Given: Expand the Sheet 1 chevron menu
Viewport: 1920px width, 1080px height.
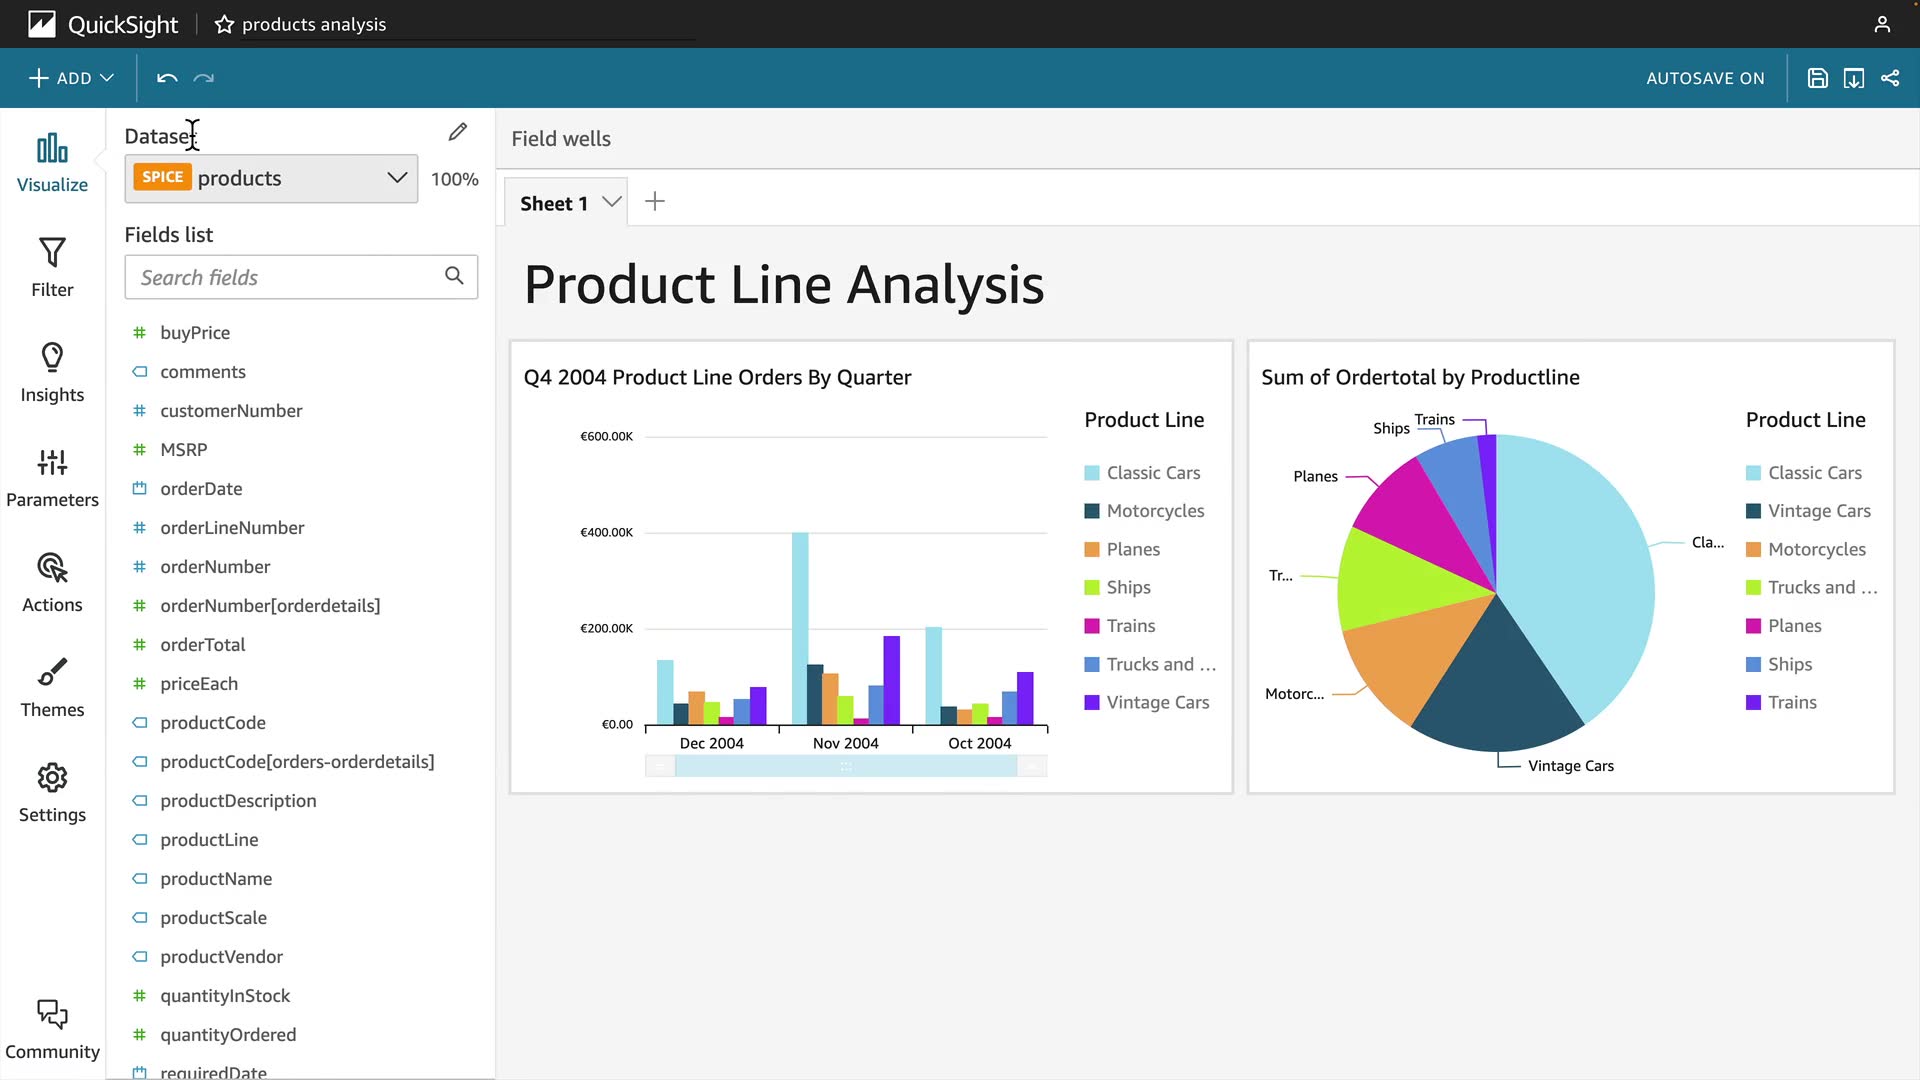Looking at the screenshot, I should coord(612,202).
